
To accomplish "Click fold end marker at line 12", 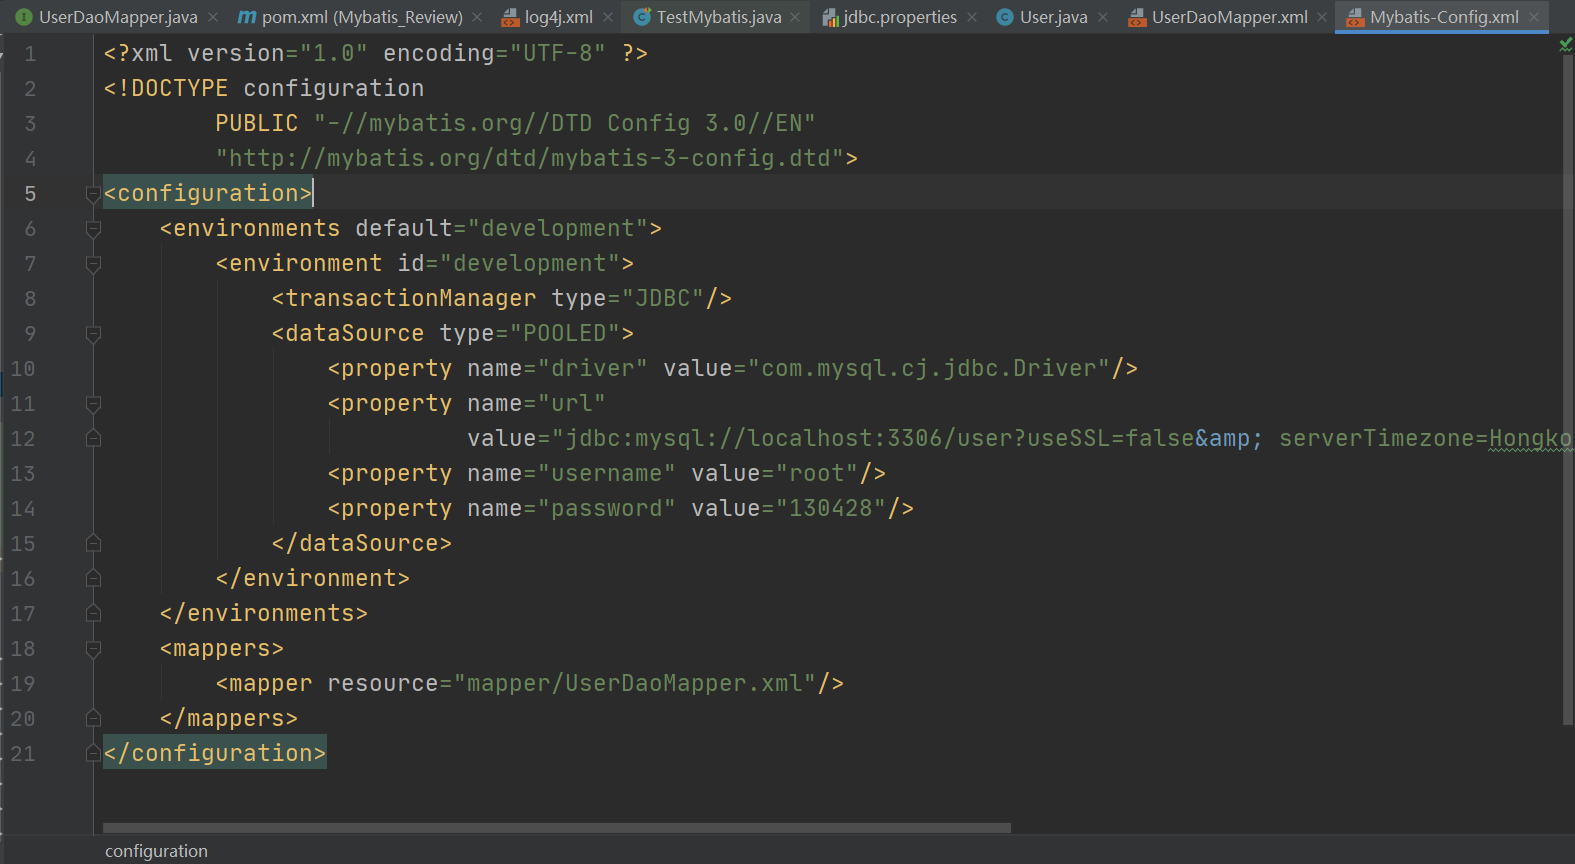I will tap(93, 438).
